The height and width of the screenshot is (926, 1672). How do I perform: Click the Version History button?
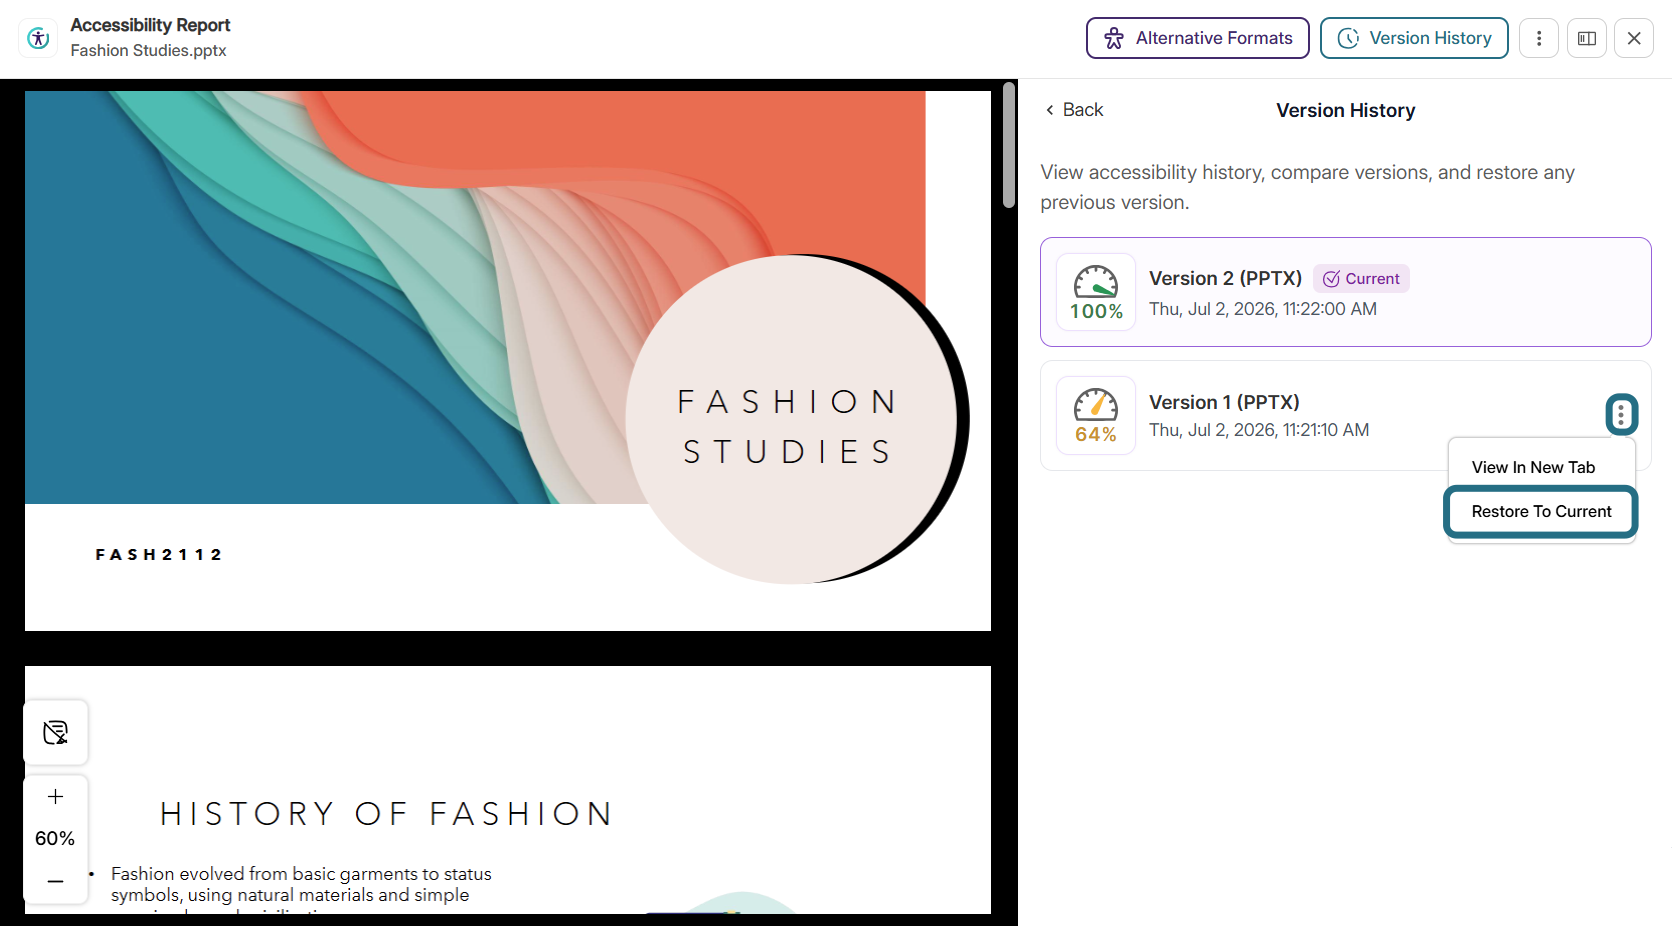(1414, 38)
